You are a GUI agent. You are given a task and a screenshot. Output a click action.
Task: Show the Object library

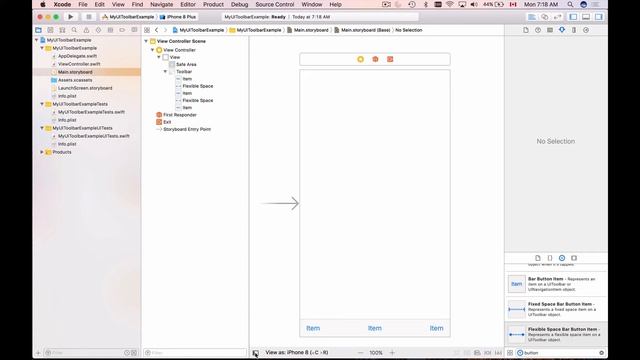[562, 258]
